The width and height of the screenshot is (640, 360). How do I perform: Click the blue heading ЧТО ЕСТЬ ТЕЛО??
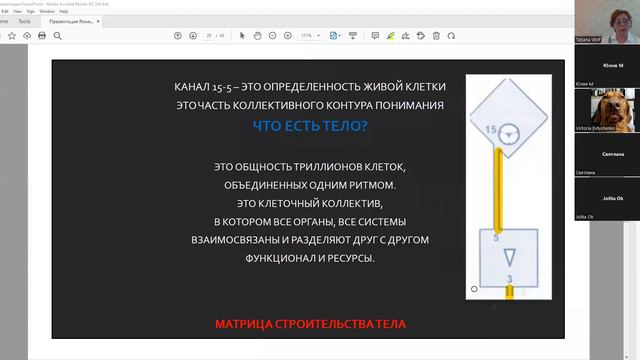[310, 126]
